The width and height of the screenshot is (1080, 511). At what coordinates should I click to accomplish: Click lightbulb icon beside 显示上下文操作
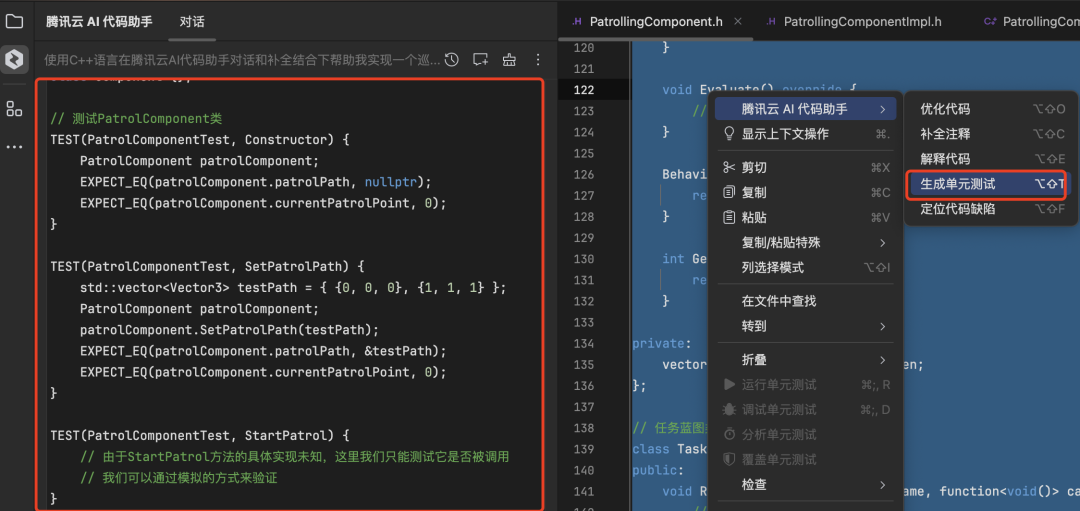pyautogui.click(x=729, y=134)
